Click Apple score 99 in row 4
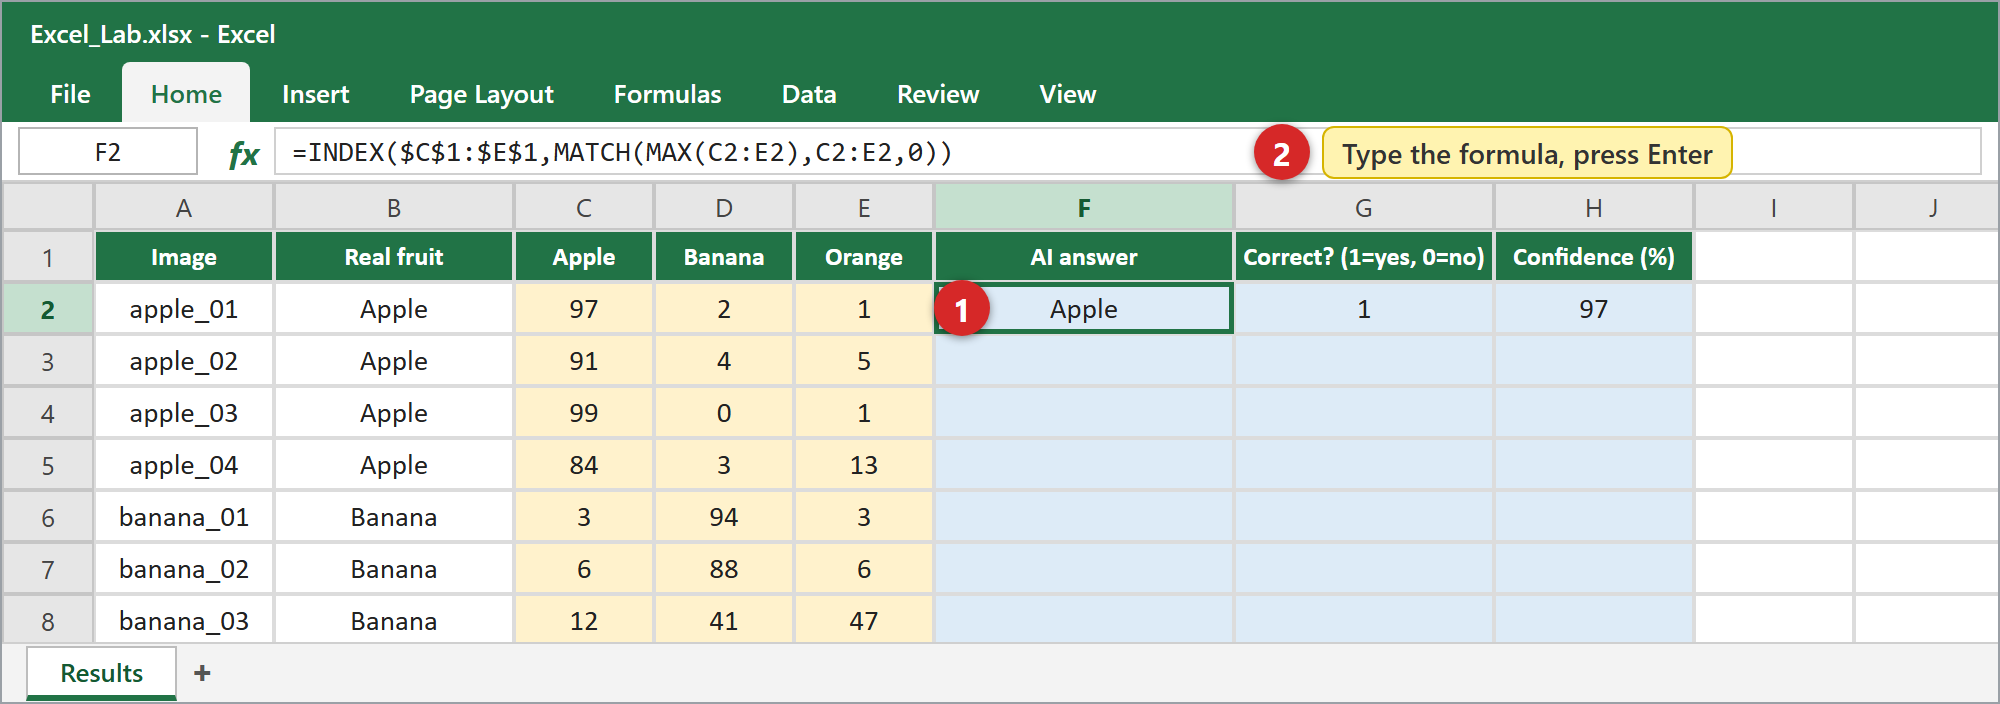Screen dimensions: 2000x704 tap(584, 413)
